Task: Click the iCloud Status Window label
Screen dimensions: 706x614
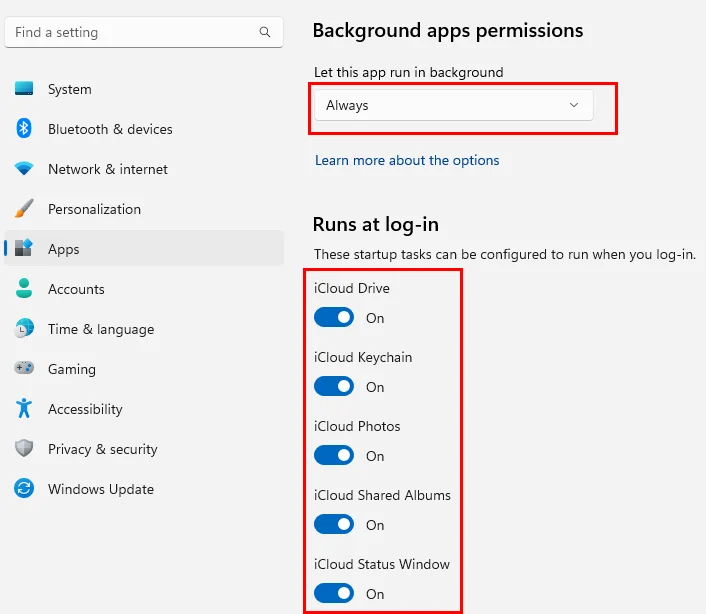Action: point(382,564)
